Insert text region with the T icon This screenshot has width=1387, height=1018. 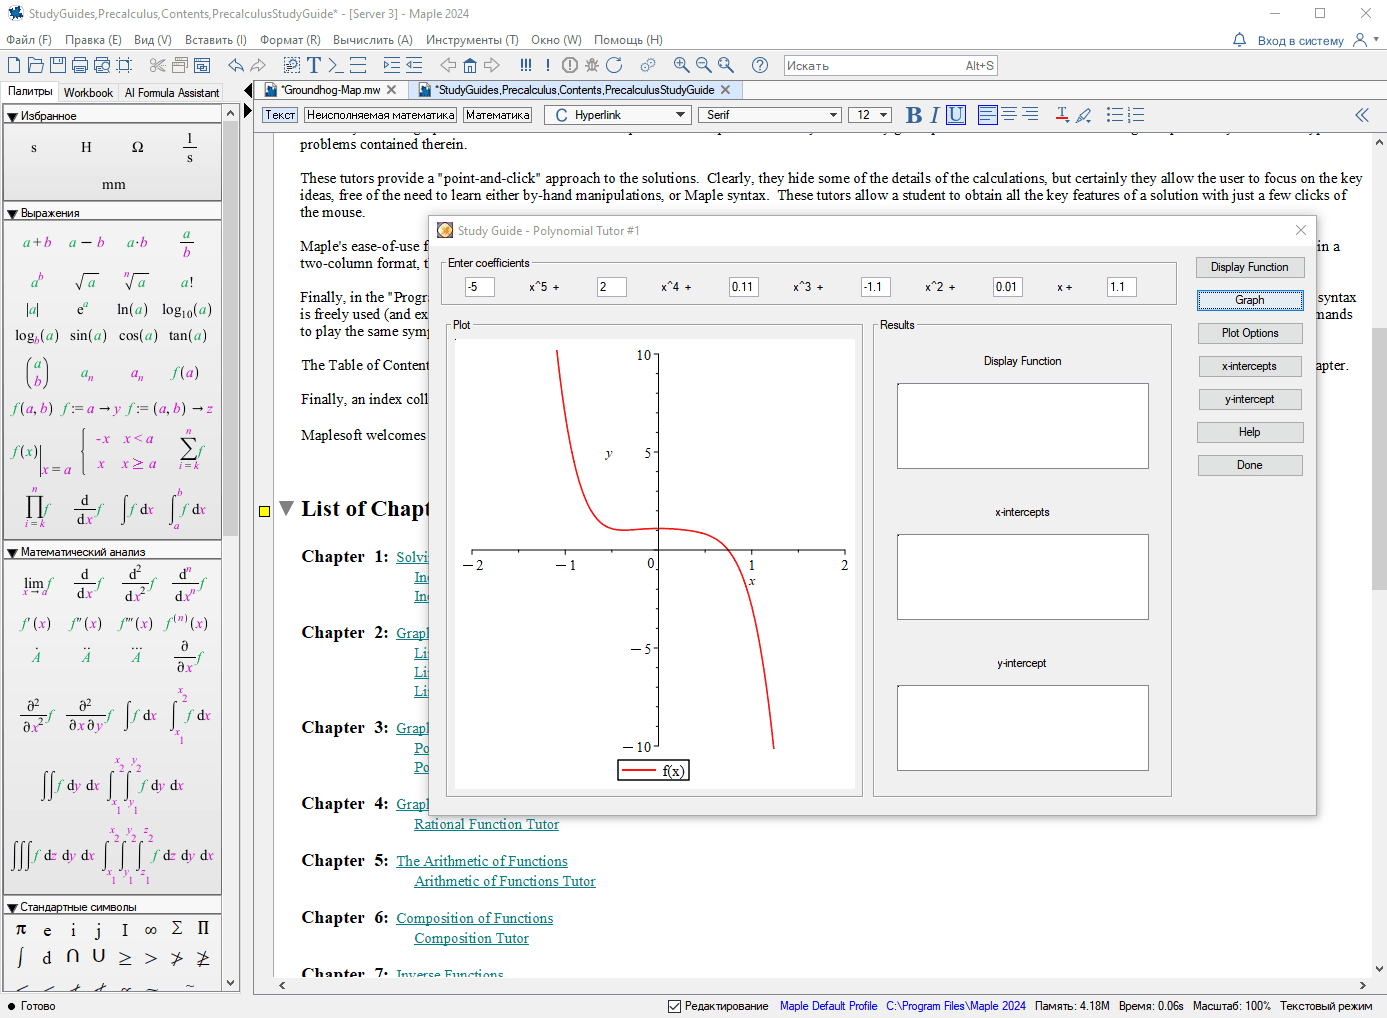(314, 65)
